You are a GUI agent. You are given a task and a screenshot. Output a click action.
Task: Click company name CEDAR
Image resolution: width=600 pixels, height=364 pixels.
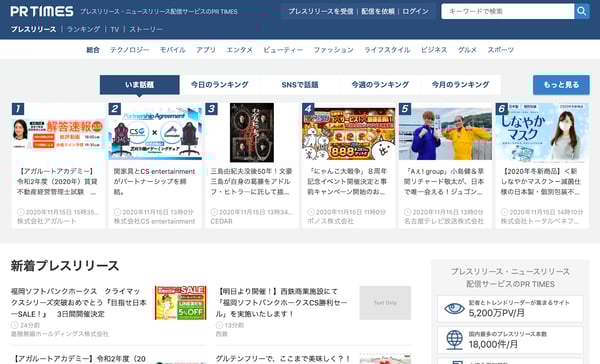click(221, 221)
